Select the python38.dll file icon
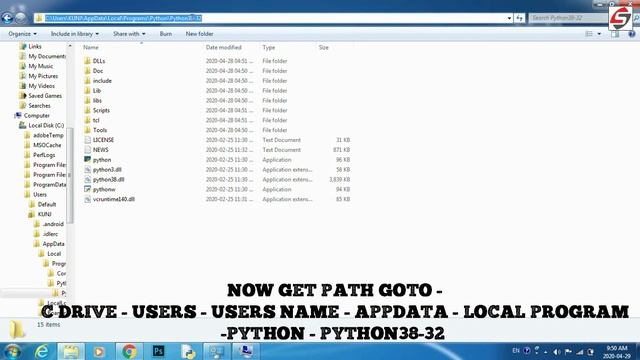Viewport: 640px width, 360px height. pos(87,180)
